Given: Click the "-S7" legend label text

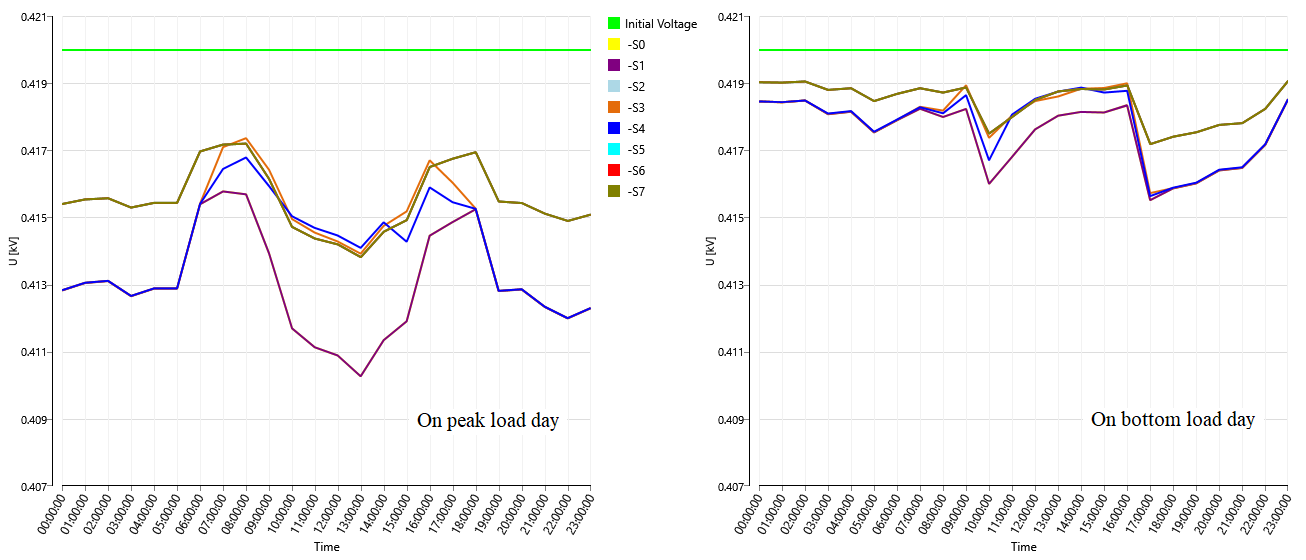Looking at the screenshot, I should 636,191.
